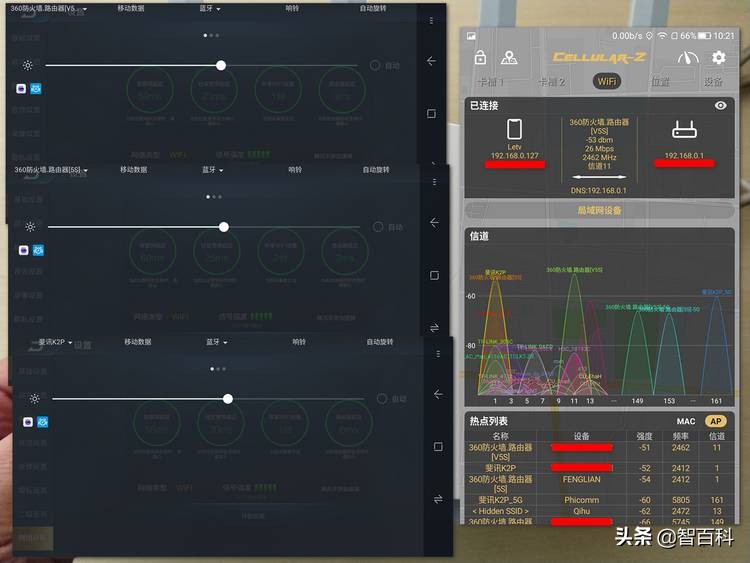Screen dimensions: 750x563
Task: Select 360防火墙.路由器[SS] FENGLIAN row
Action: (x=599, y=484)
